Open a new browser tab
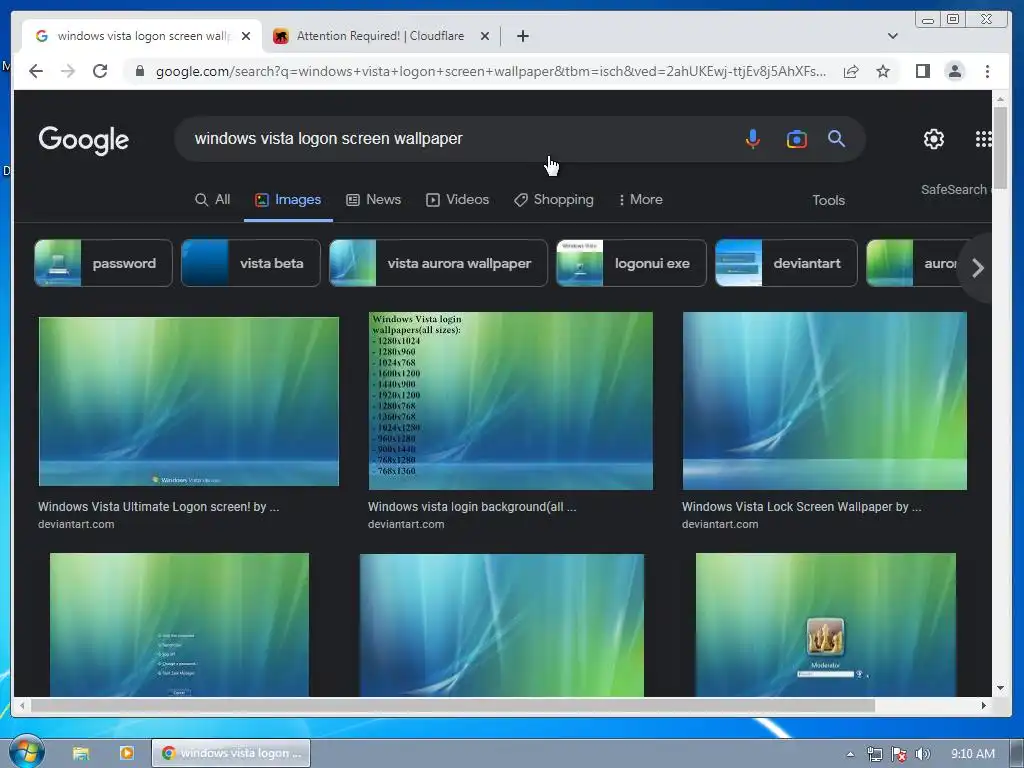 tap(522, 36)
